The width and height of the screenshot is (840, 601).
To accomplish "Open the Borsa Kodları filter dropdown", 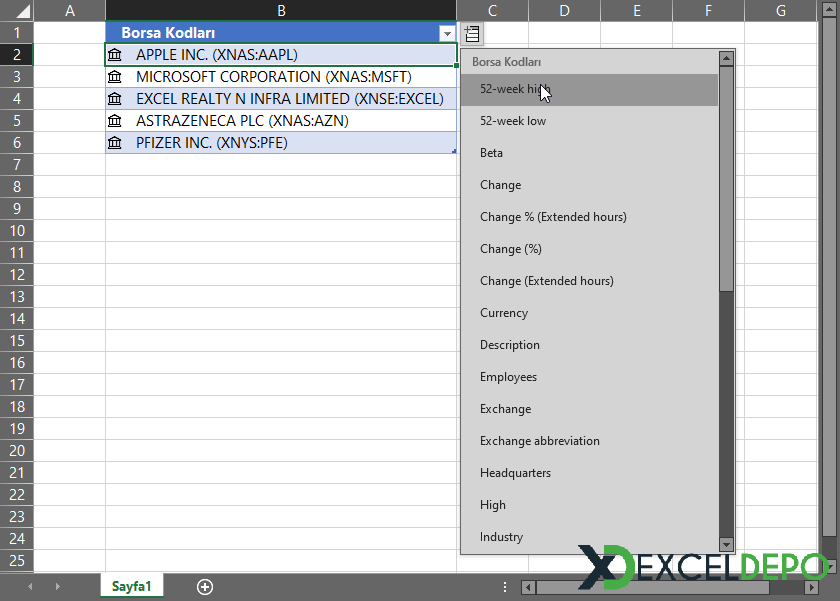I will point(447,34).
